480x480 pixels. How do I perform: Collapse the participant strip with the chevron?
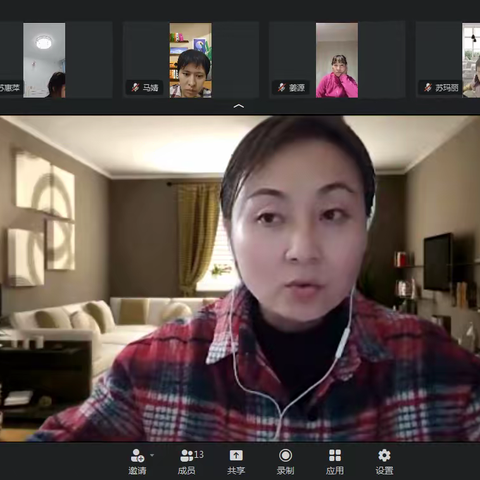coord(239,106)
